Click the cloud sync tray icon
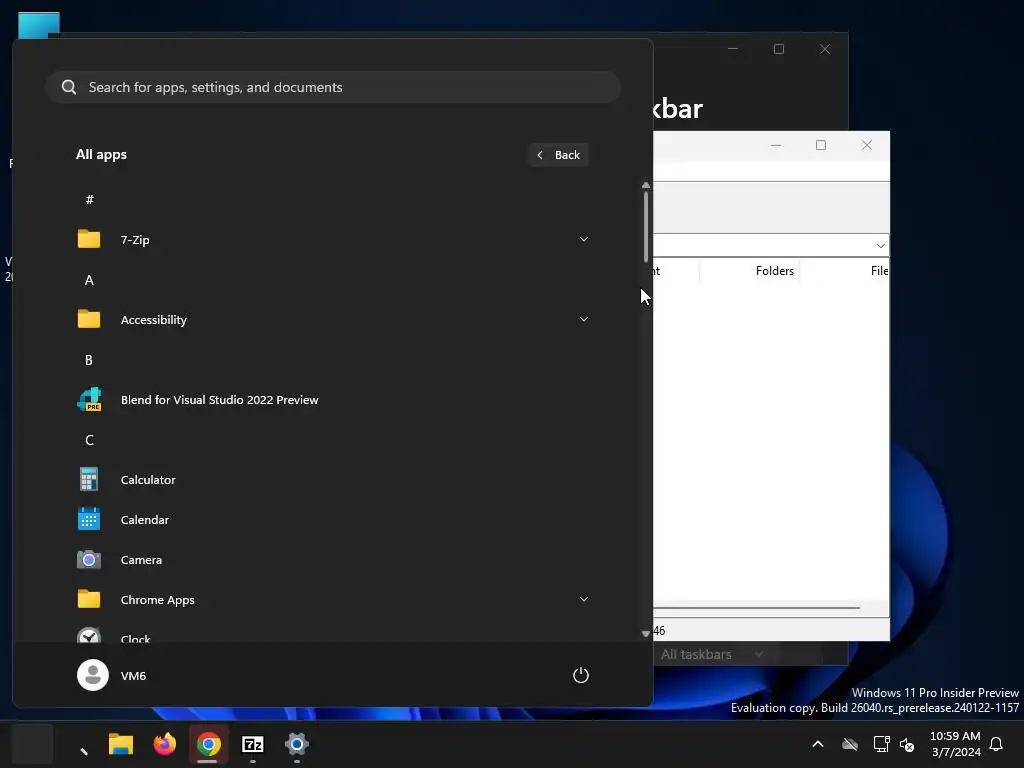The image size is (1024, 768). coord(850,744)
